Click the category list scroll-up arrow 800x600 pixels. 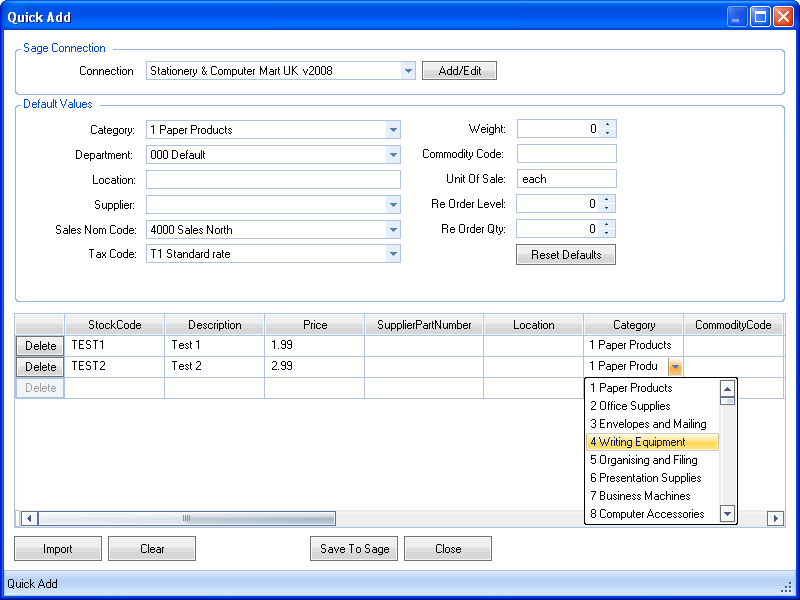click(728, 389)
